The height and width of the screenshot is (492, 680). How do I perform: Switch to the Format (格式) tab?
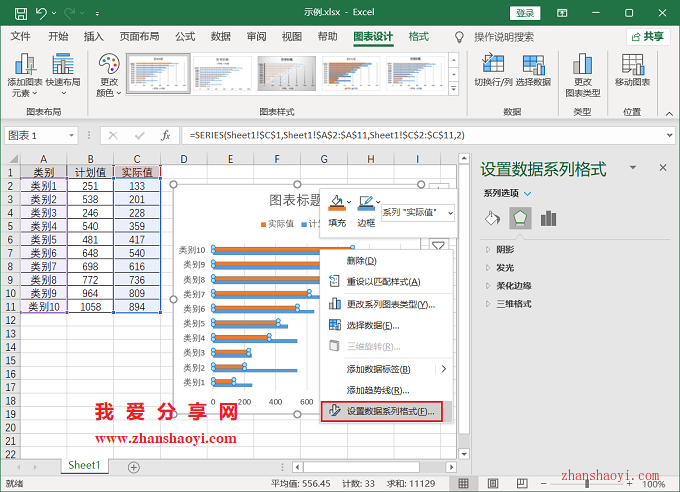(418, 36)
